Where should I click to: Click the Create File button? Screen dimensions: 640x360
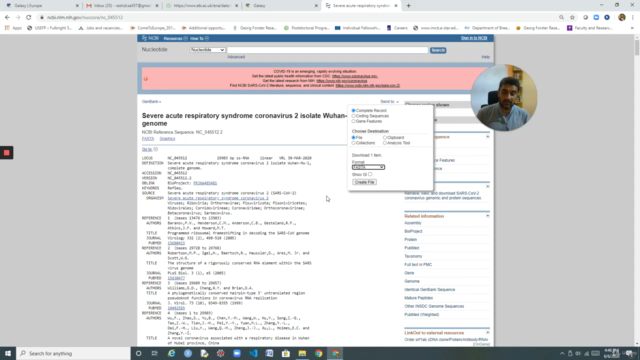364,182
